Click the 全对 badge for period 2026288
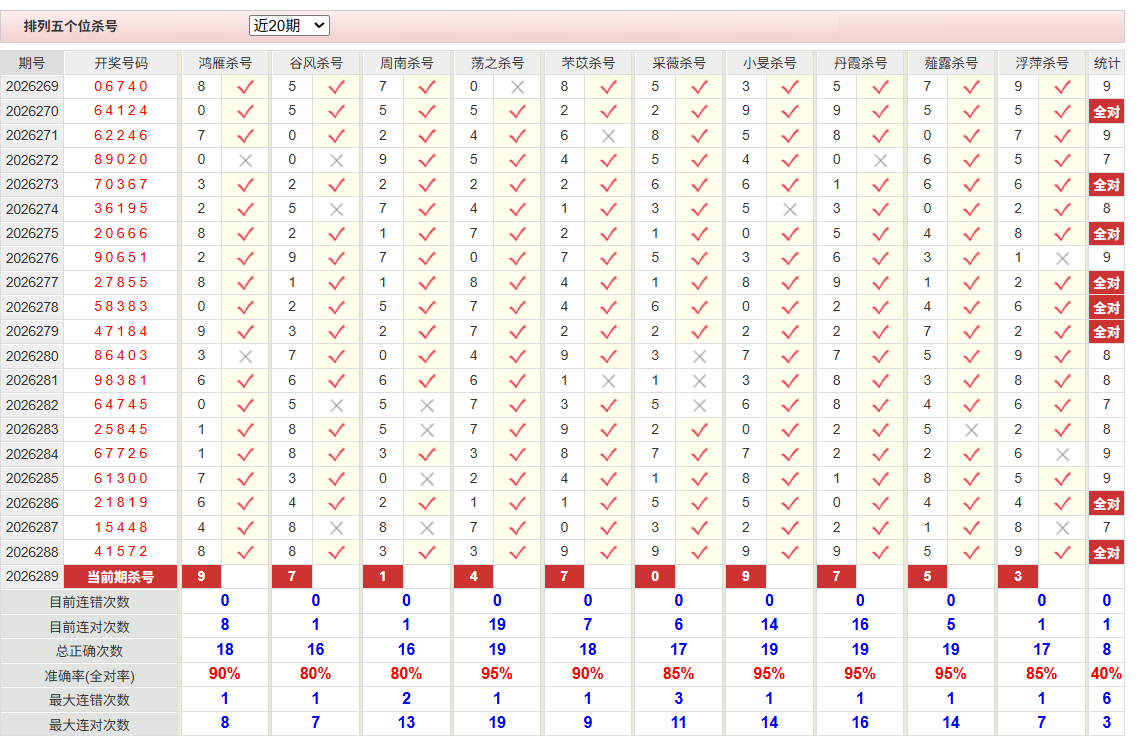This screenshot has width=1138, height=747. click(1106, 552)
